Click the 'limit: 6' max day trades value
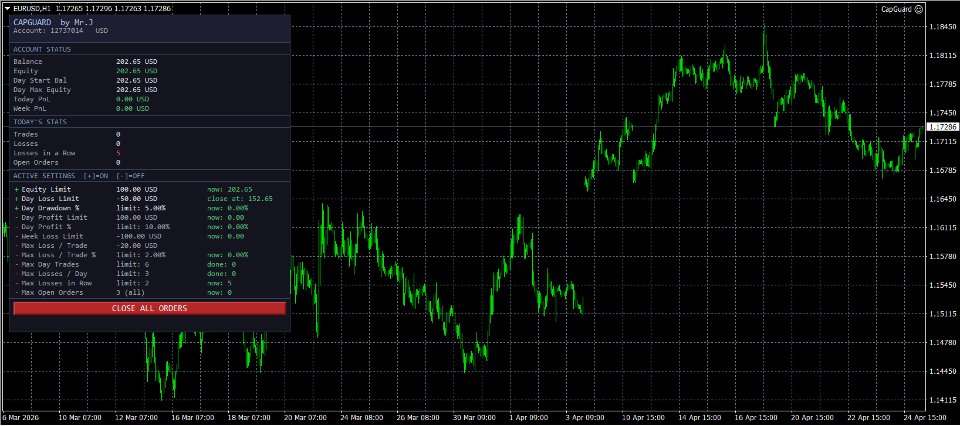 pos(132,264)
